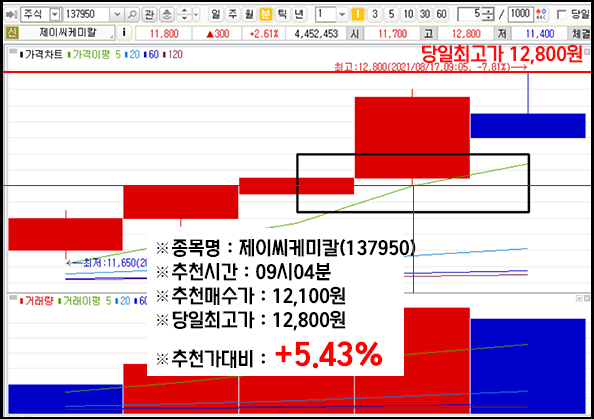Open the 주식 type dropdown
Viewport: 594px width, 419px height.
tap(55, 14)
